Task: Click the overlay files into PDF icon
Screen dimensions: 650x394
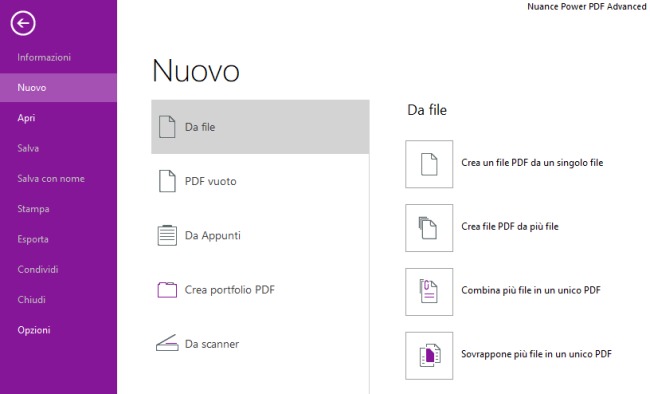Action: [429, 355]
